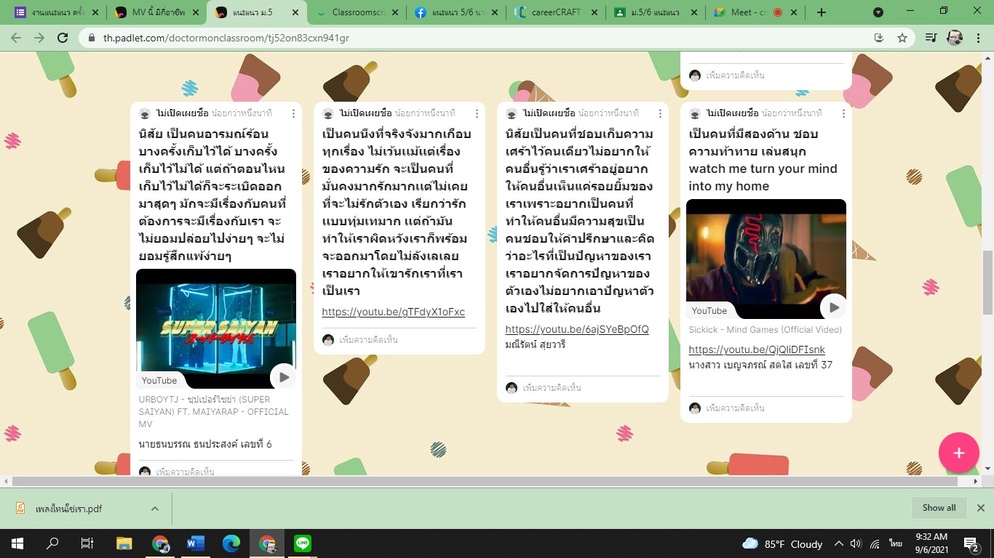Switch to the Facebook 5/6 tab

pyautogui.click(x=458, y=12)
